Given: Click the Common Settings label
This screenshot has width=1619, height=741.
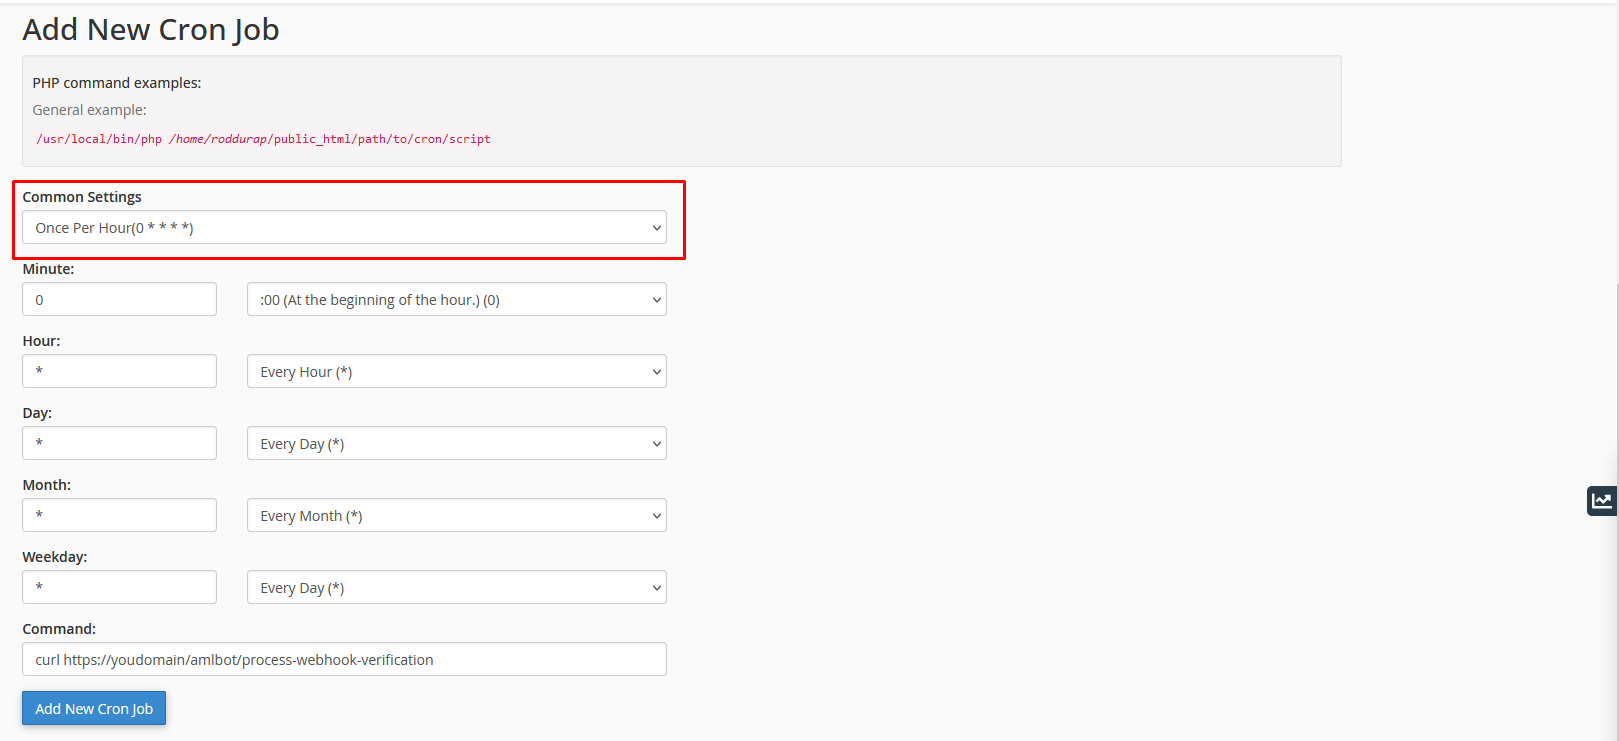Looking at the screenshot, I should pos(82,197).
